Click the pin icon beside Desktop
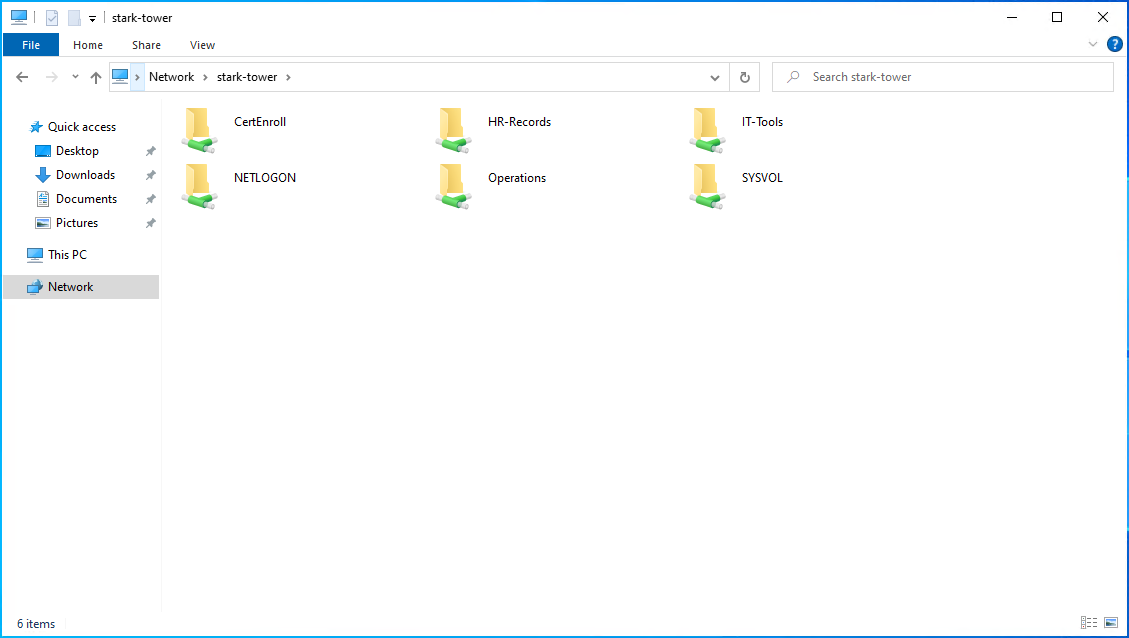The height and width of the screenshot is (638, 1129). (150, 151)
